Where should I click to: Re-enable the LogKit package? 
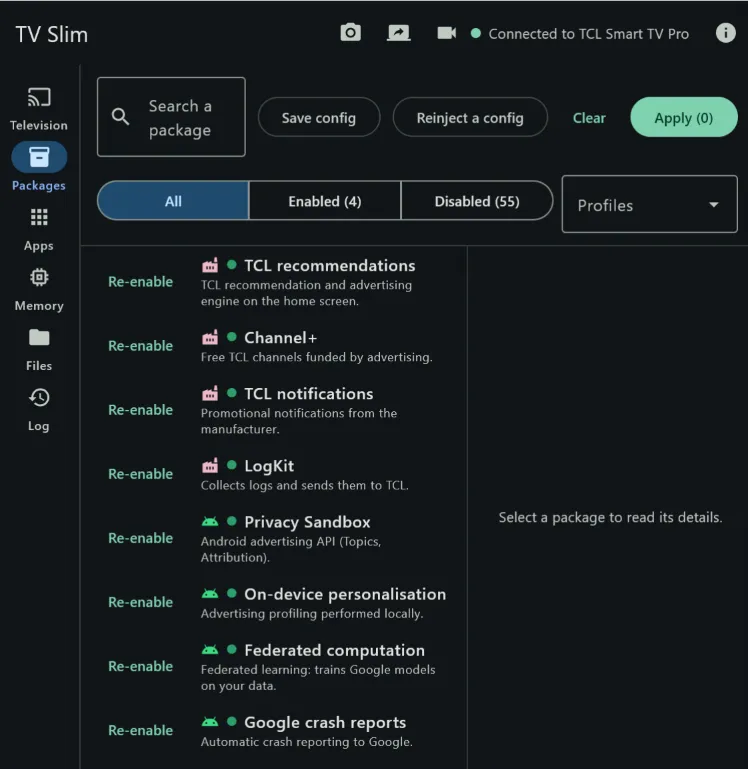click(140, 474)
